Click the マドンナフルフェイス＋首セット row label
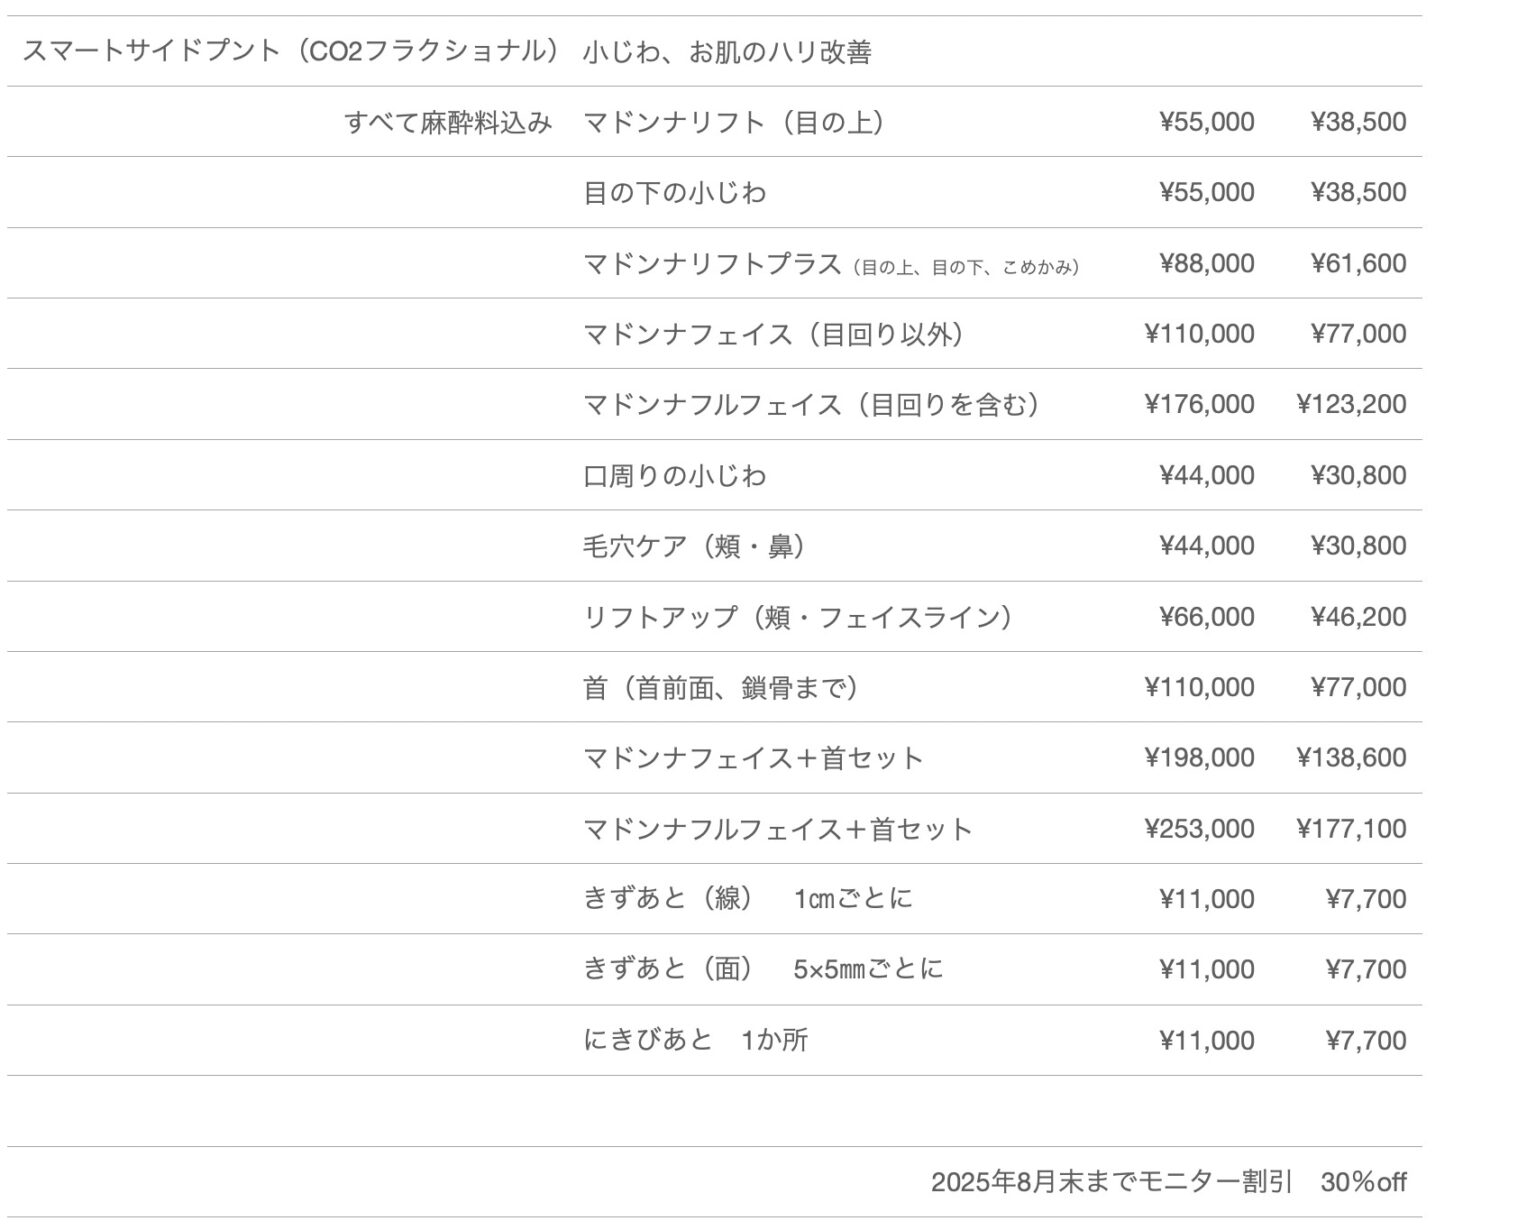Viewport: 1536px width, 1230px height. click(778, 829)
